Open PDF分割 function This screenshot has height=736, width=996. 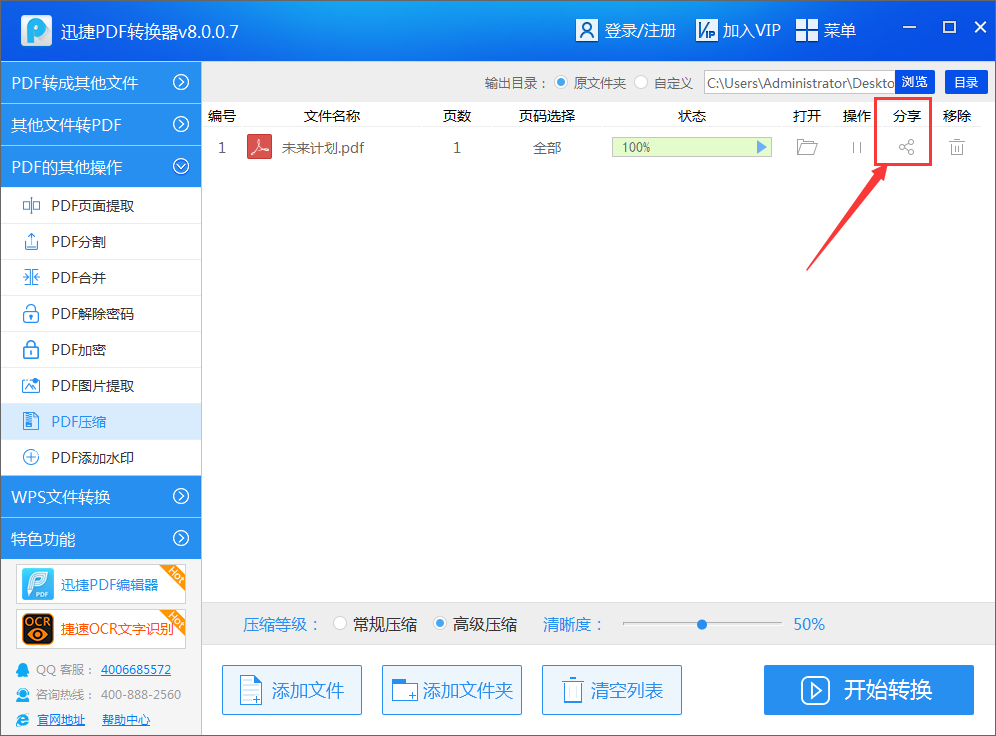click(100, 242)
